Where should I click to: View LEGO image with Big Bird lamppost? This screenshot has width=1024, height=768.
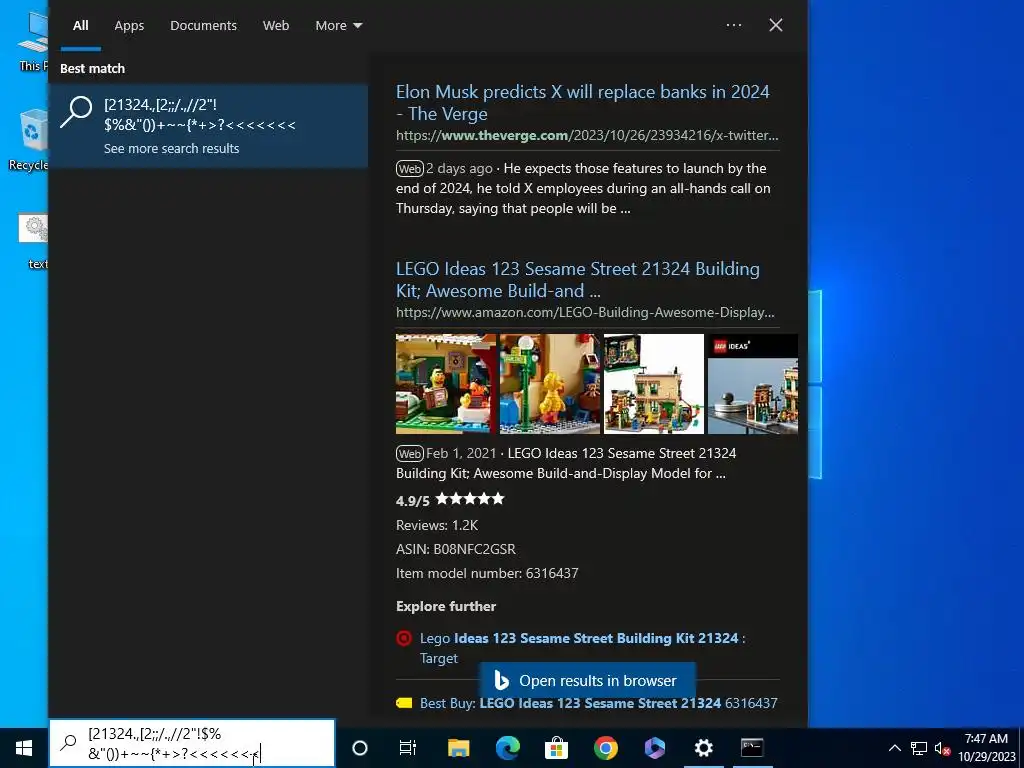(550, 384)
